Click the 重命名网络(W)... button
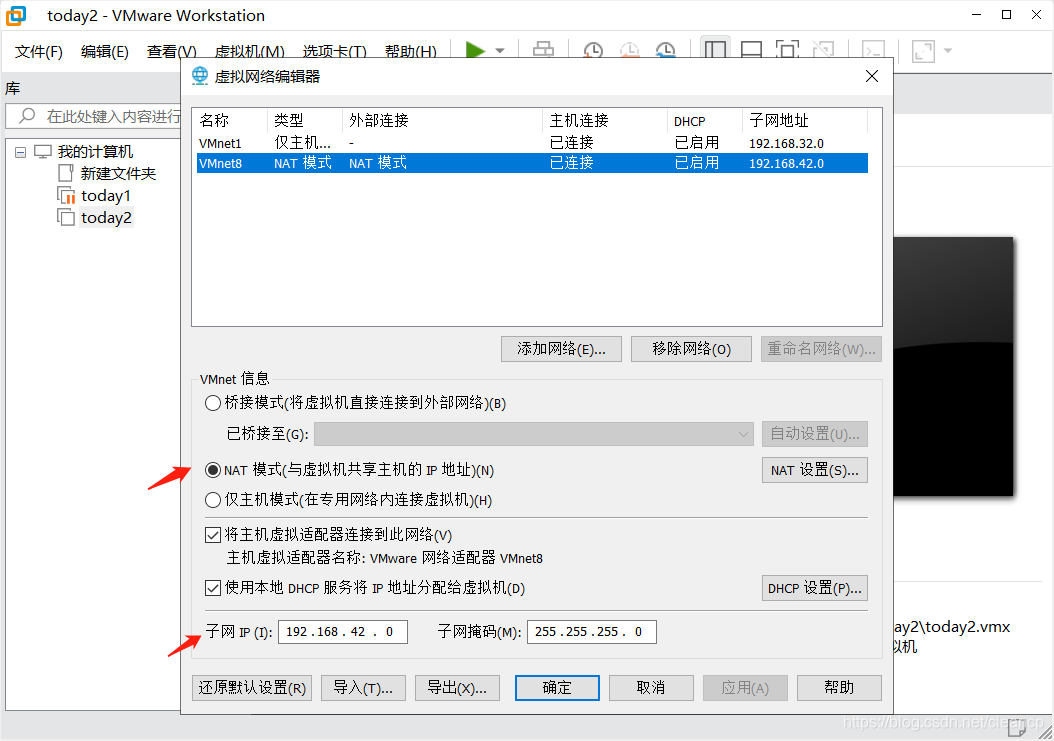 click(821, 349)
